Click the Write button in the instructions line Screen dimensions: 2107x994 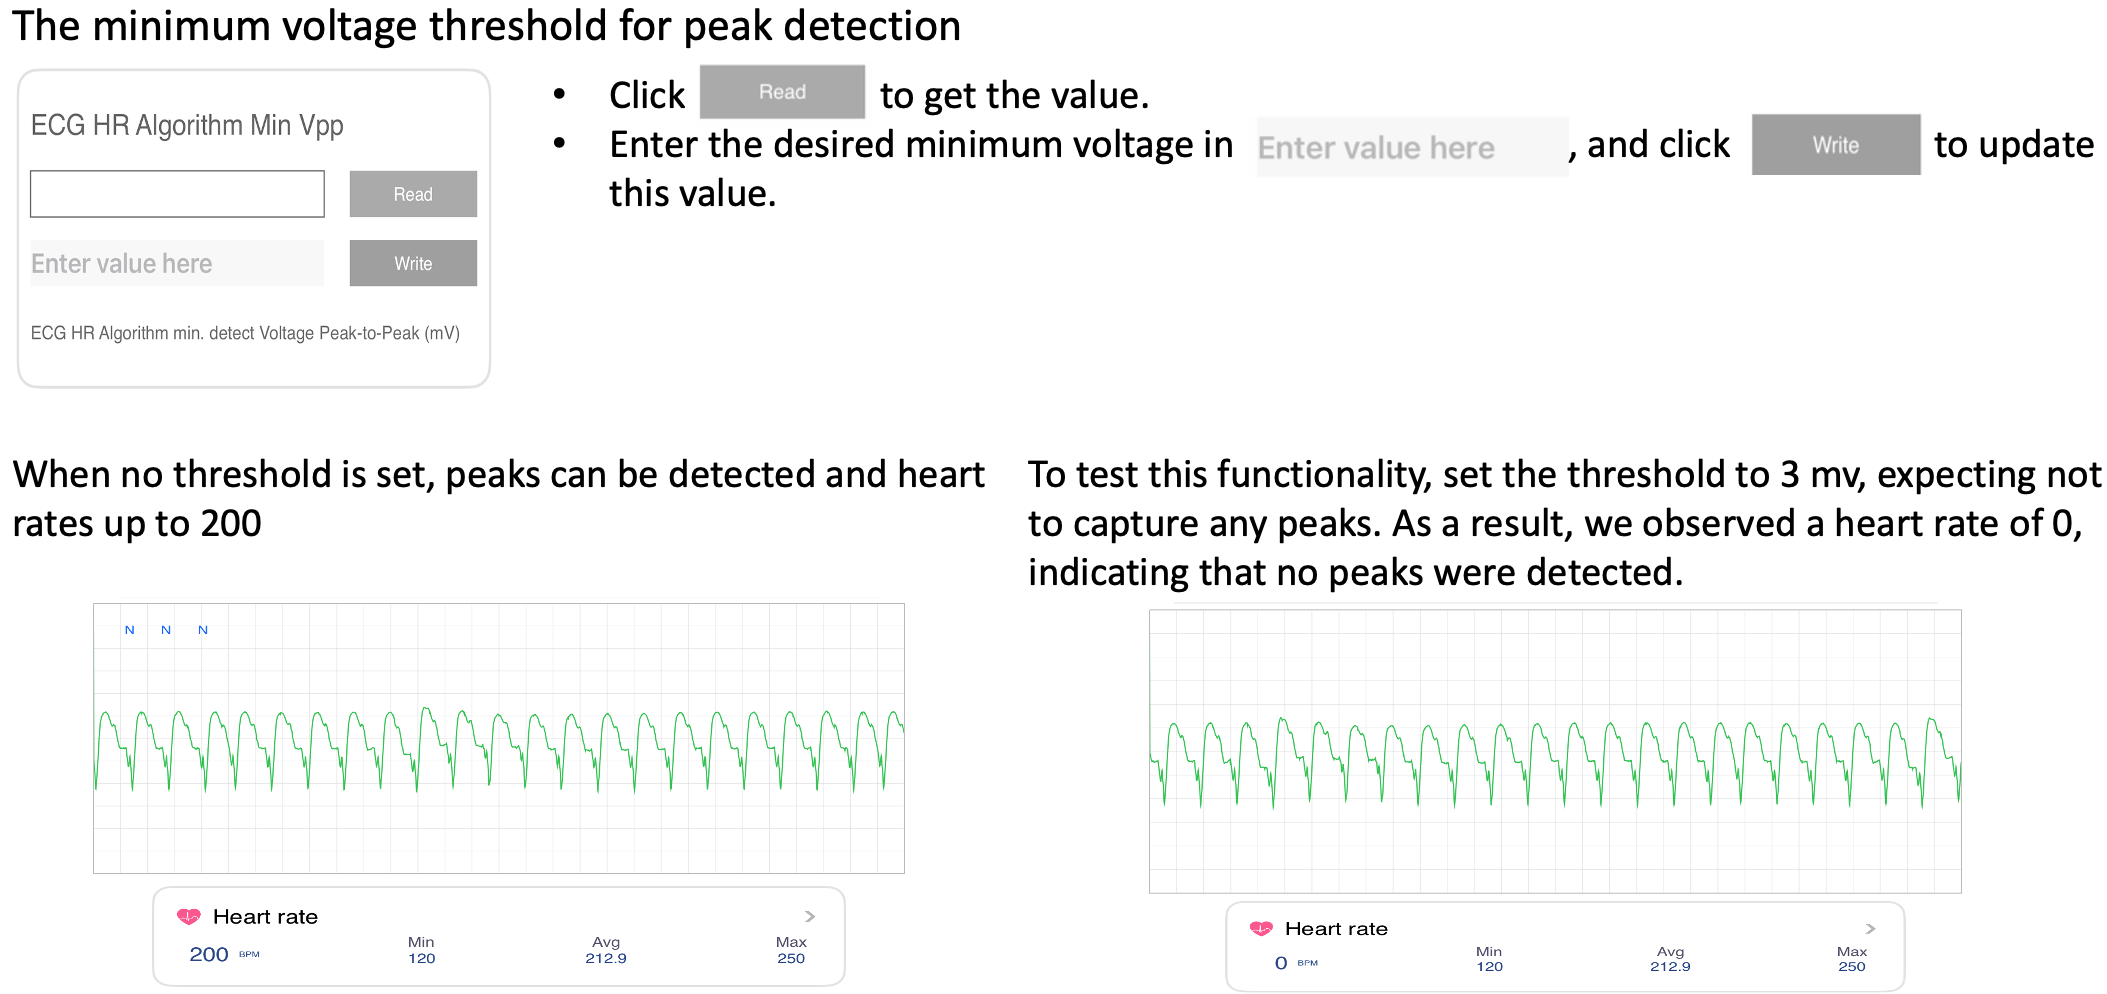click(1836, 145)
